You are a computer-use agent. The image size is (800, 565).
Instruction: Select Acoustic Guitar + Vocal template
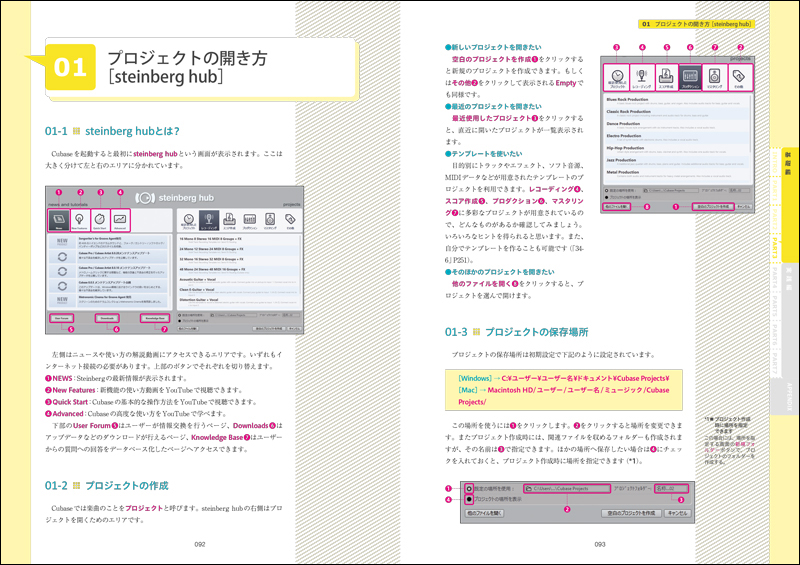pos(238,281)
